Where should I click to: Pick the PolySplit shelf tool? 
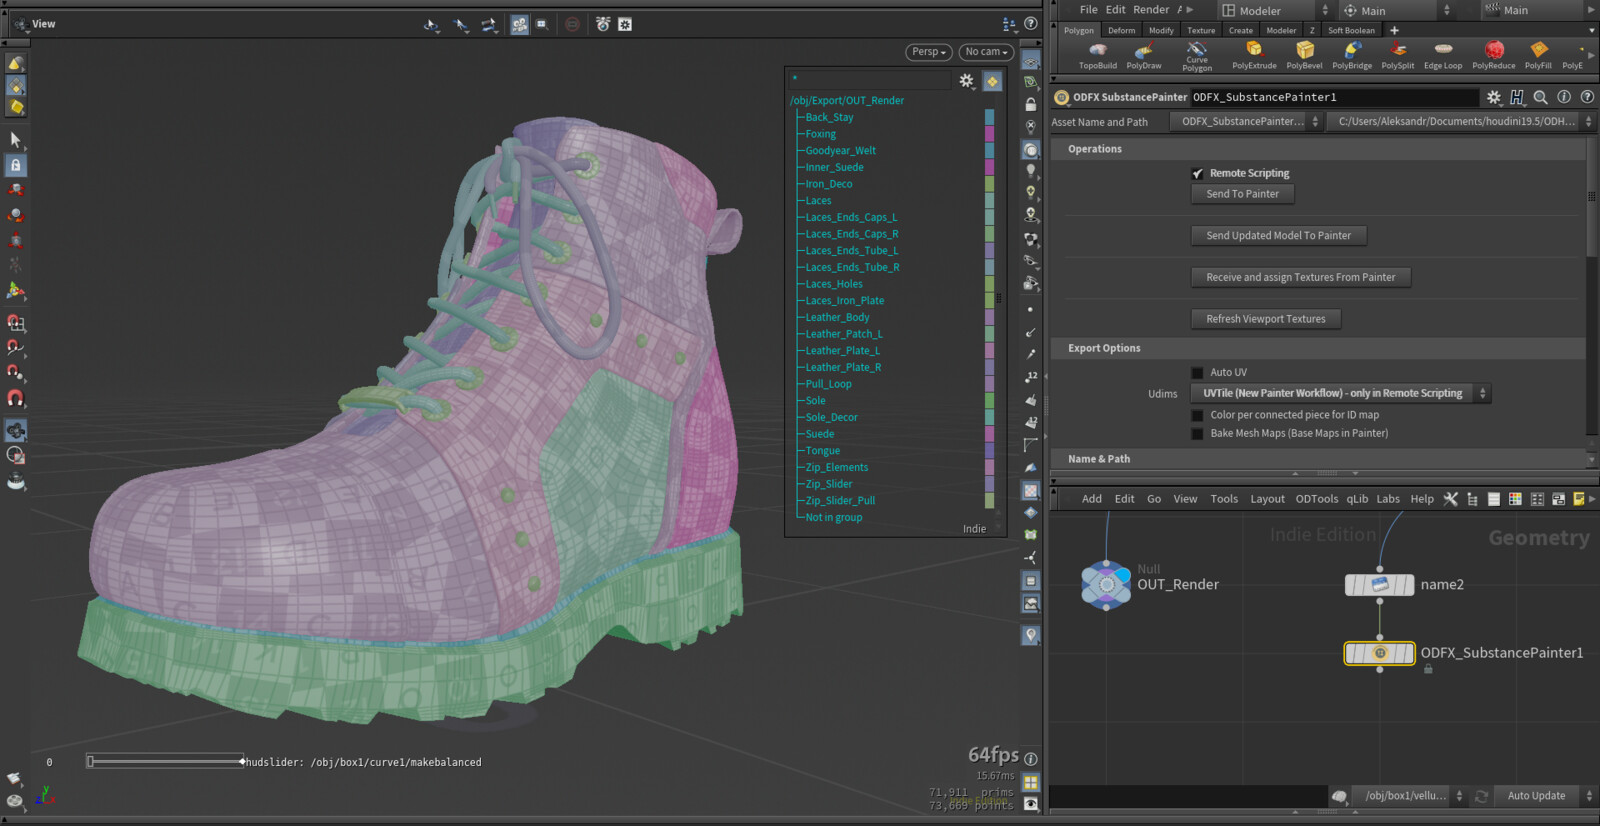1398,55
